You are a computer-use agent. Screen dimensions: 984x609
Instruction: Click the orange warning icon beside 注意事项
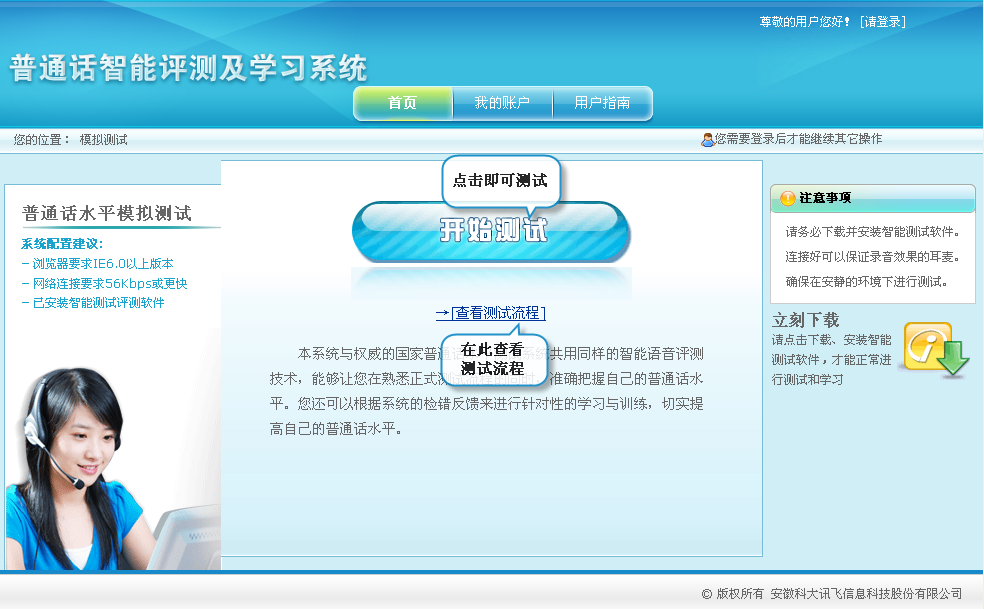pos(787,199)
